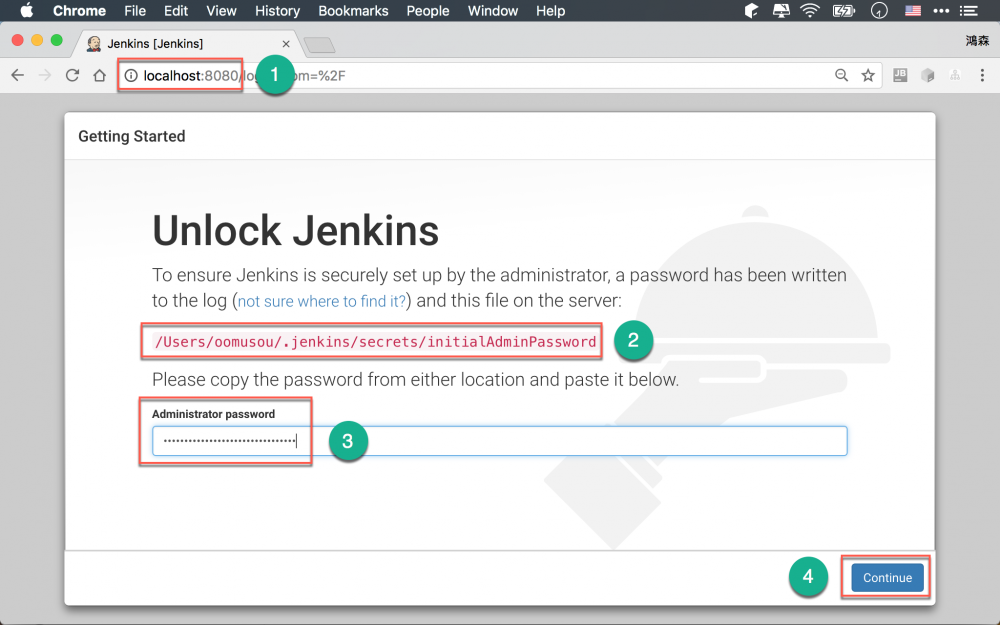Screen dimensions: 1000x625
Task: Open the History menu
Action: pyautogui.click(x=277, y=11)
